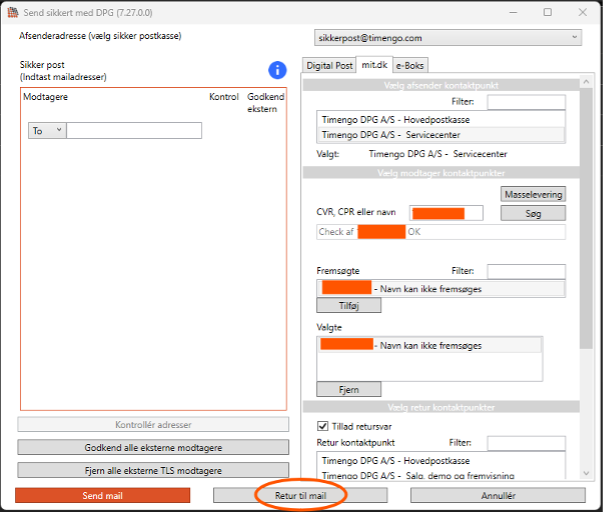Open the To recipient type dropdown

[x=47, y=131]
